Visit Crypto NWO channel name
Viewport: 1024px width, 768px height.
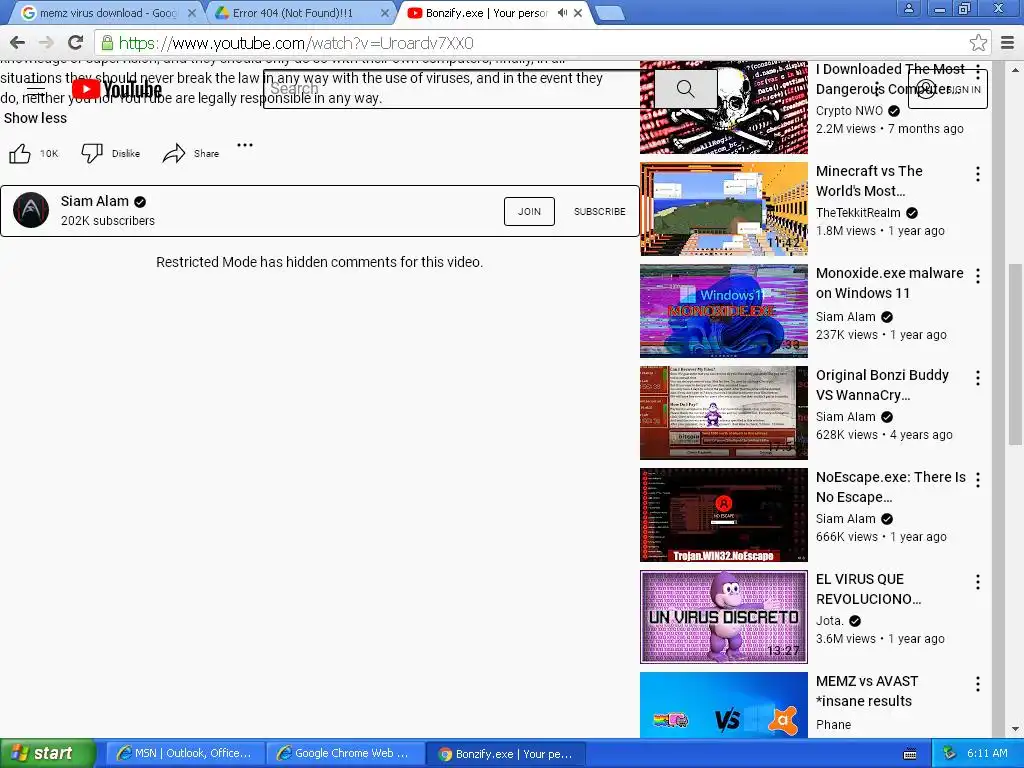pos(849,111)
